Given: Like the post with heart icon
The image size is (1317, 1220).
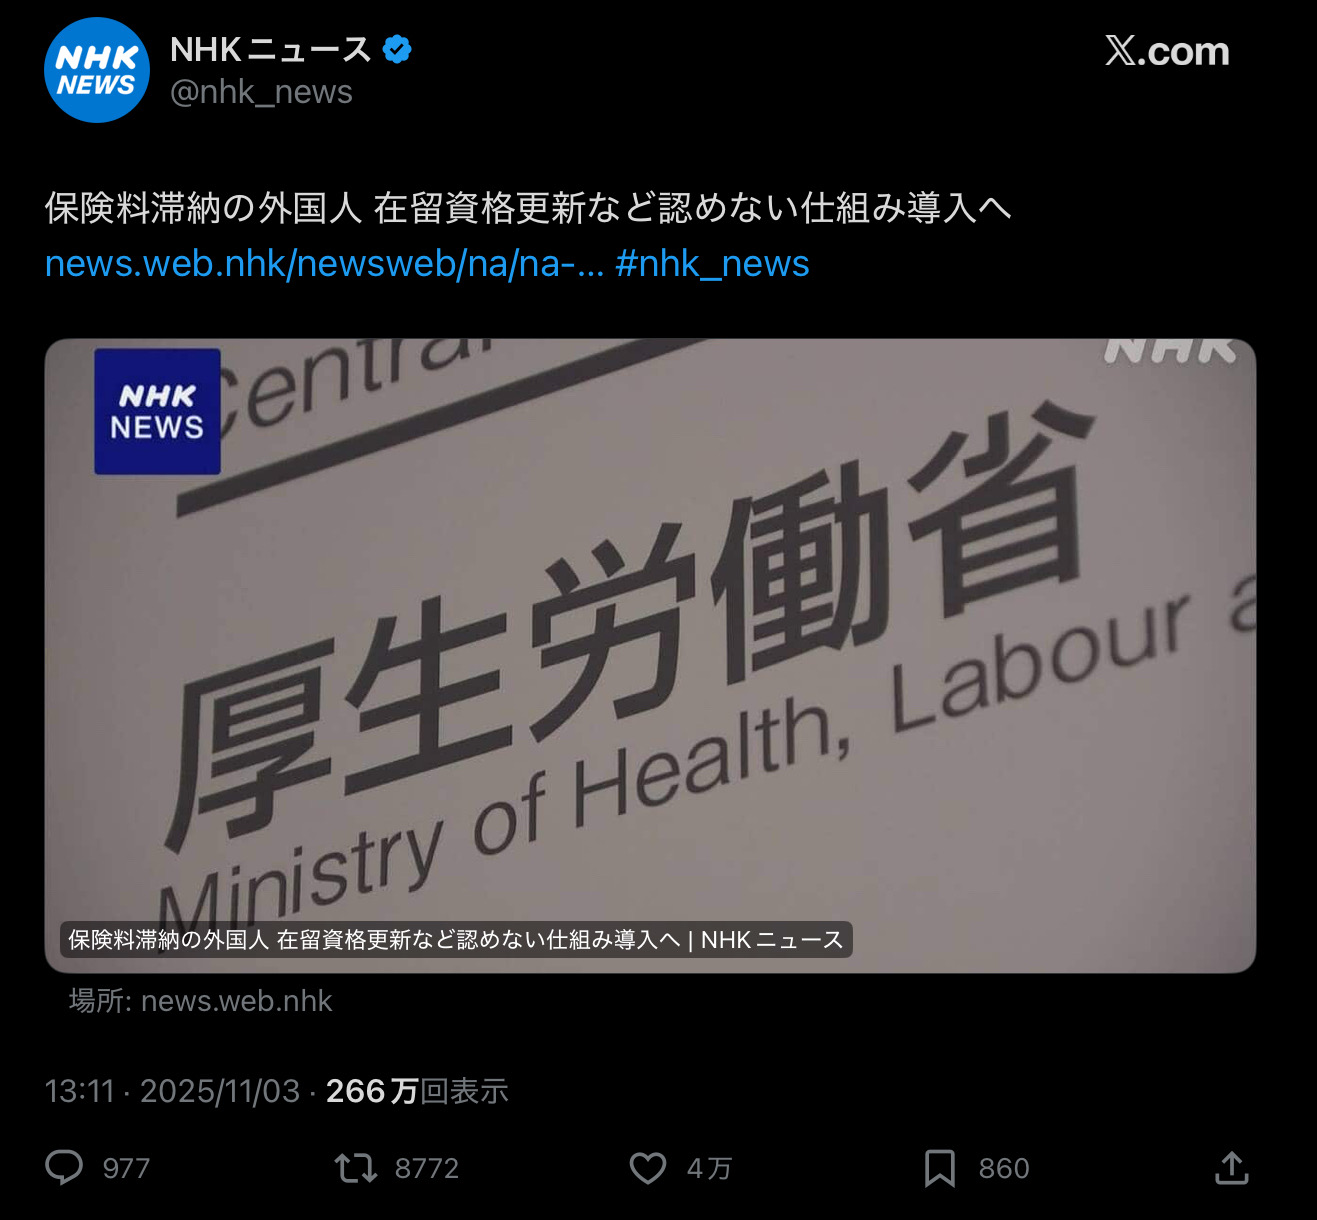Looking at the screenshot, I should click(x=648, y=1168).
